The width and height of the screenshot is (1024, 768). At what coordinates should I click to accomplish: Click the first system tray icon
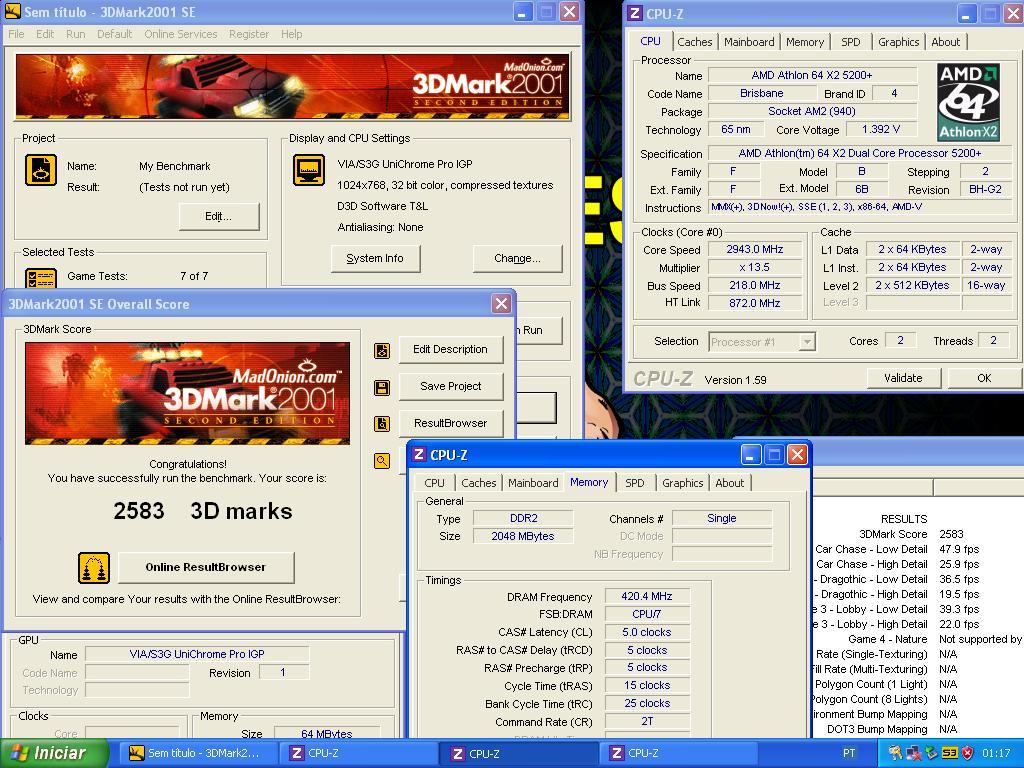pyautogui.click(x=895, y=753)
